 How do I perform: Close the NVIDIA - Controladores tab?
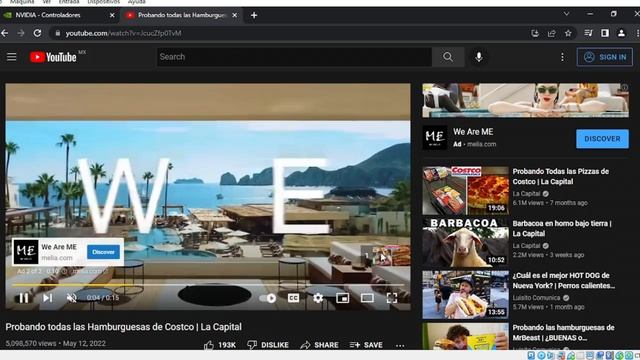point(112,15)
